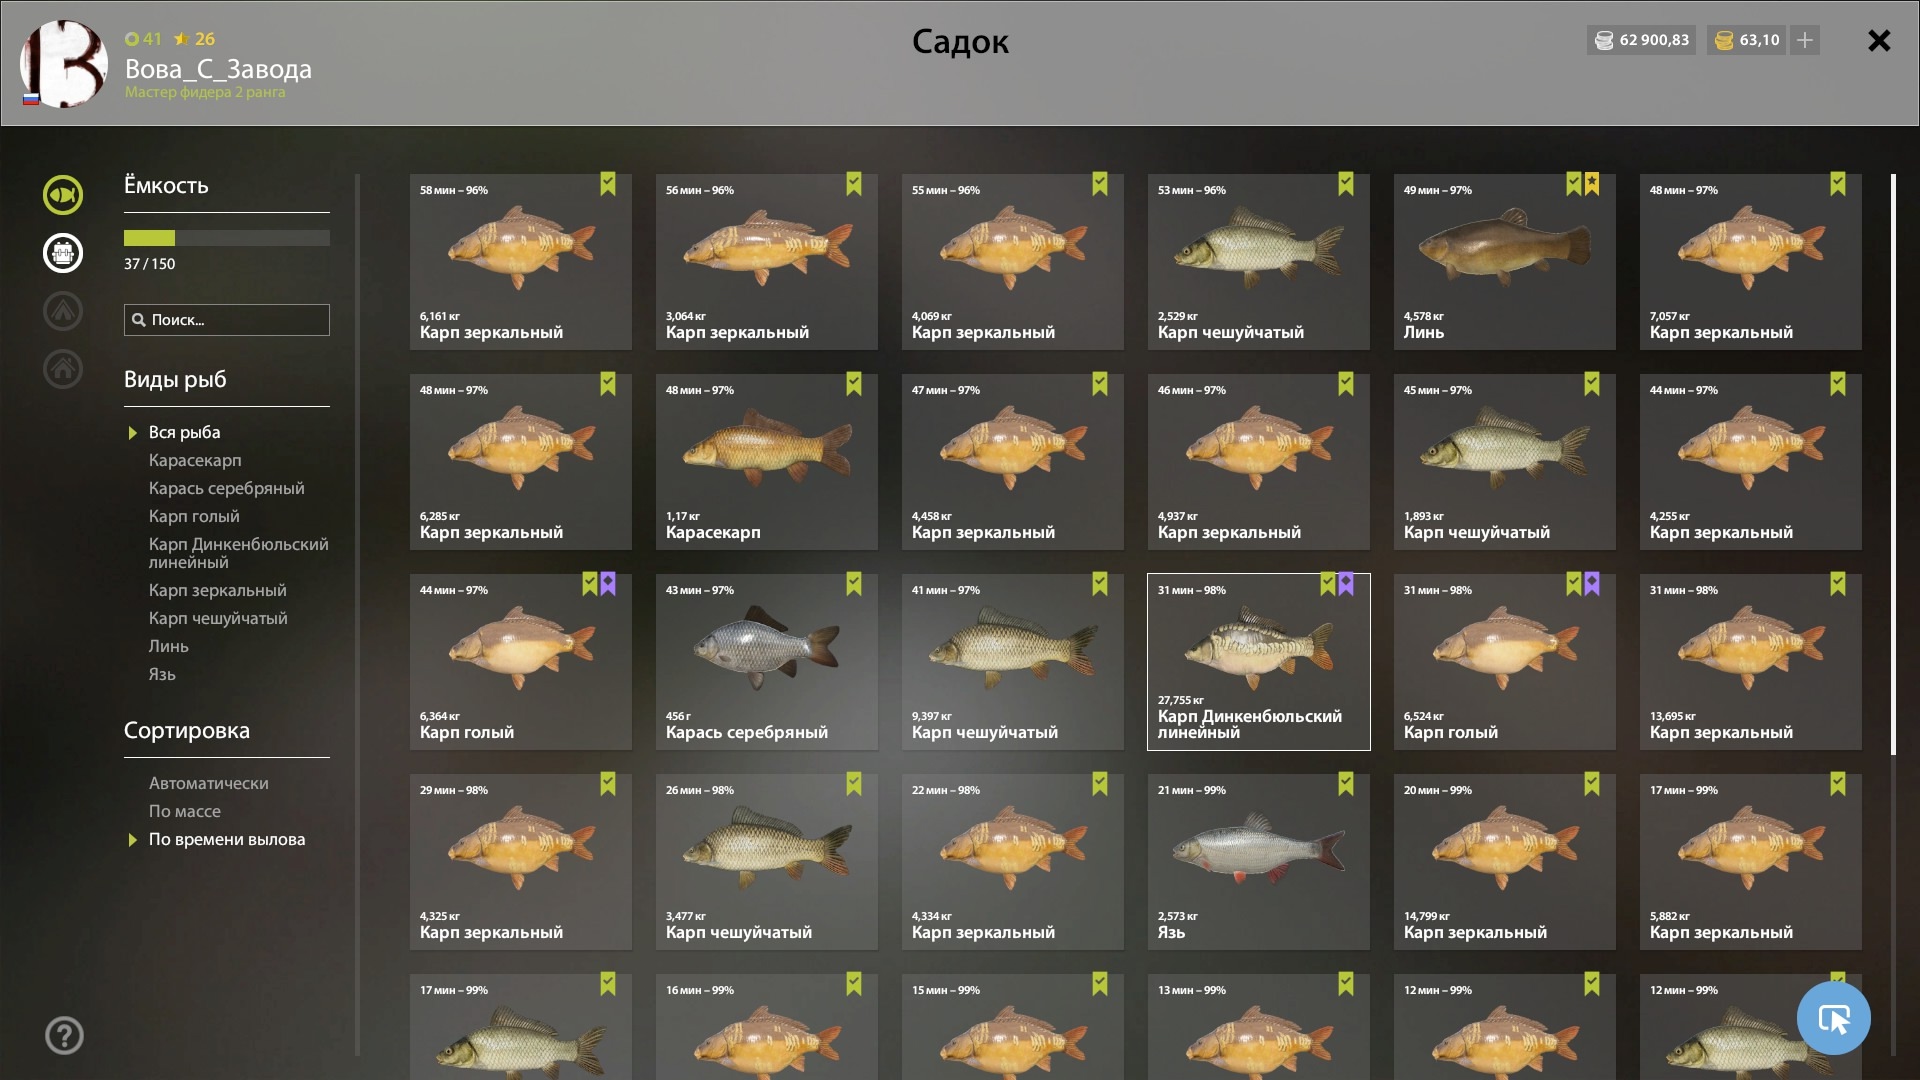Filter list by Язь
1920x1080 pixels.
(162, 674)
